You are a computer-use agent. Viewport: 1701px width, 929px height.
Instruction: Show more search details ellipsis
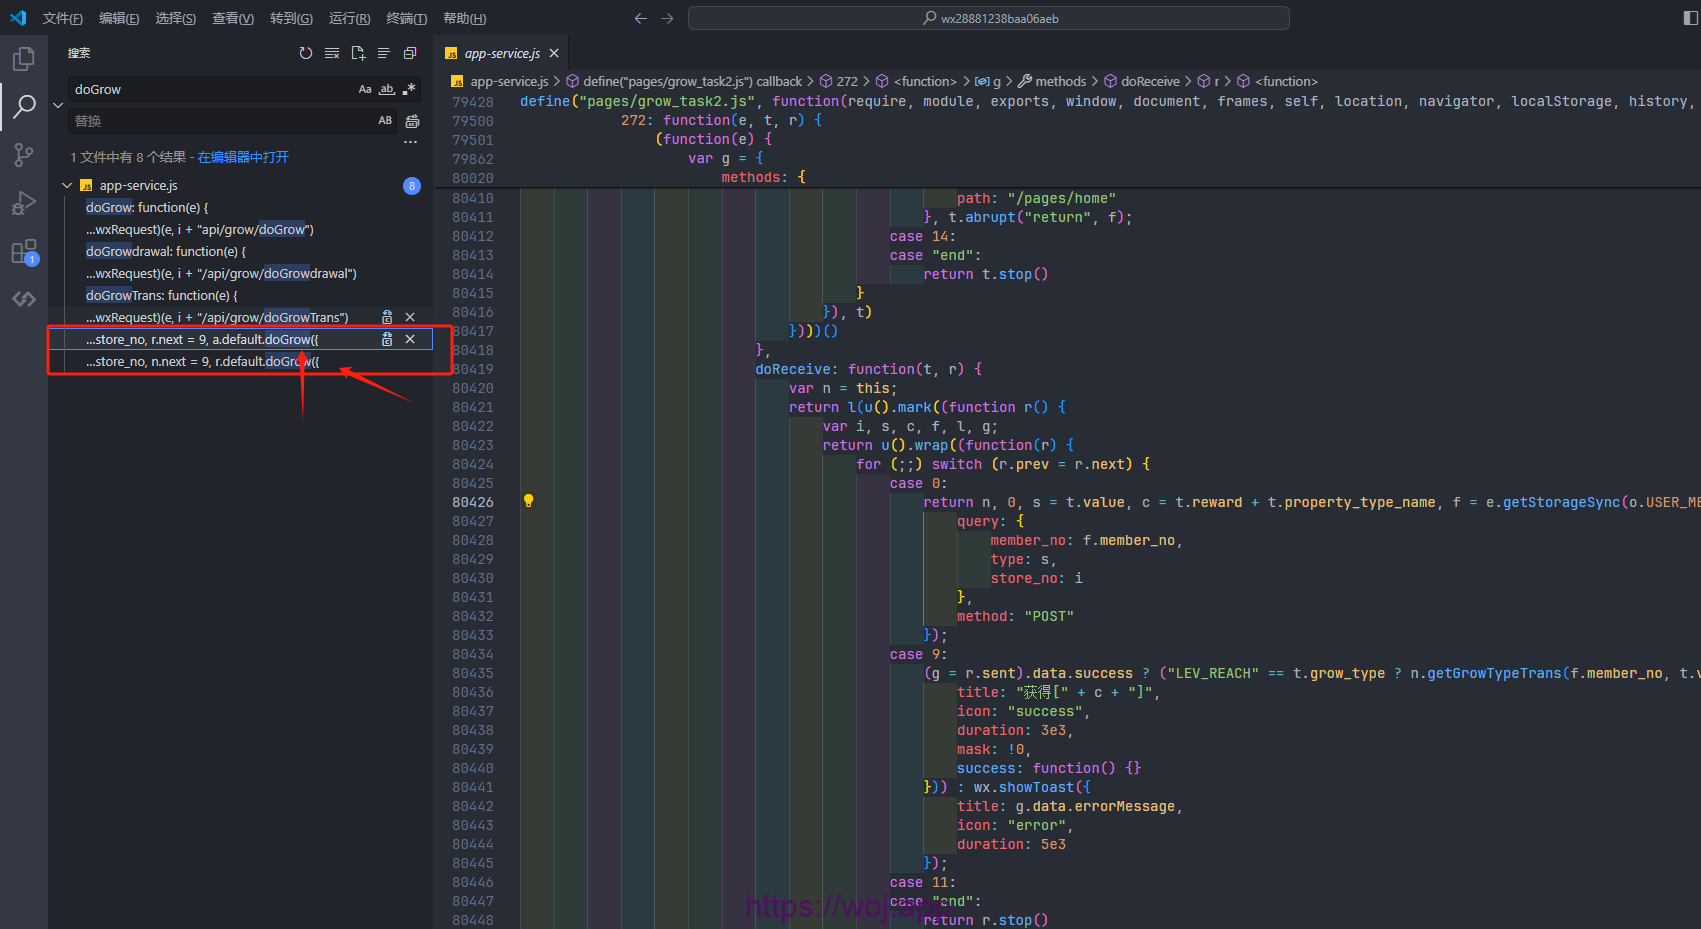(x=410, y=142)
